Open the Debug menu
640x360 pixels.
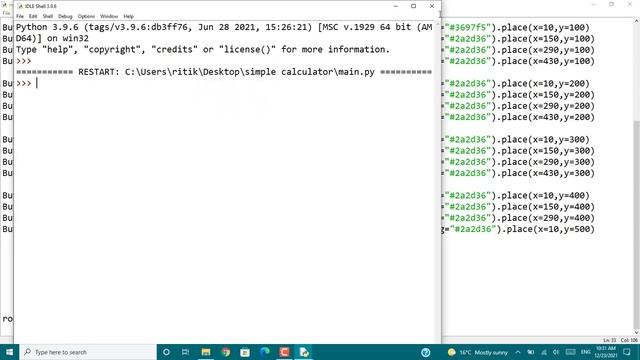tap(65, 16)
